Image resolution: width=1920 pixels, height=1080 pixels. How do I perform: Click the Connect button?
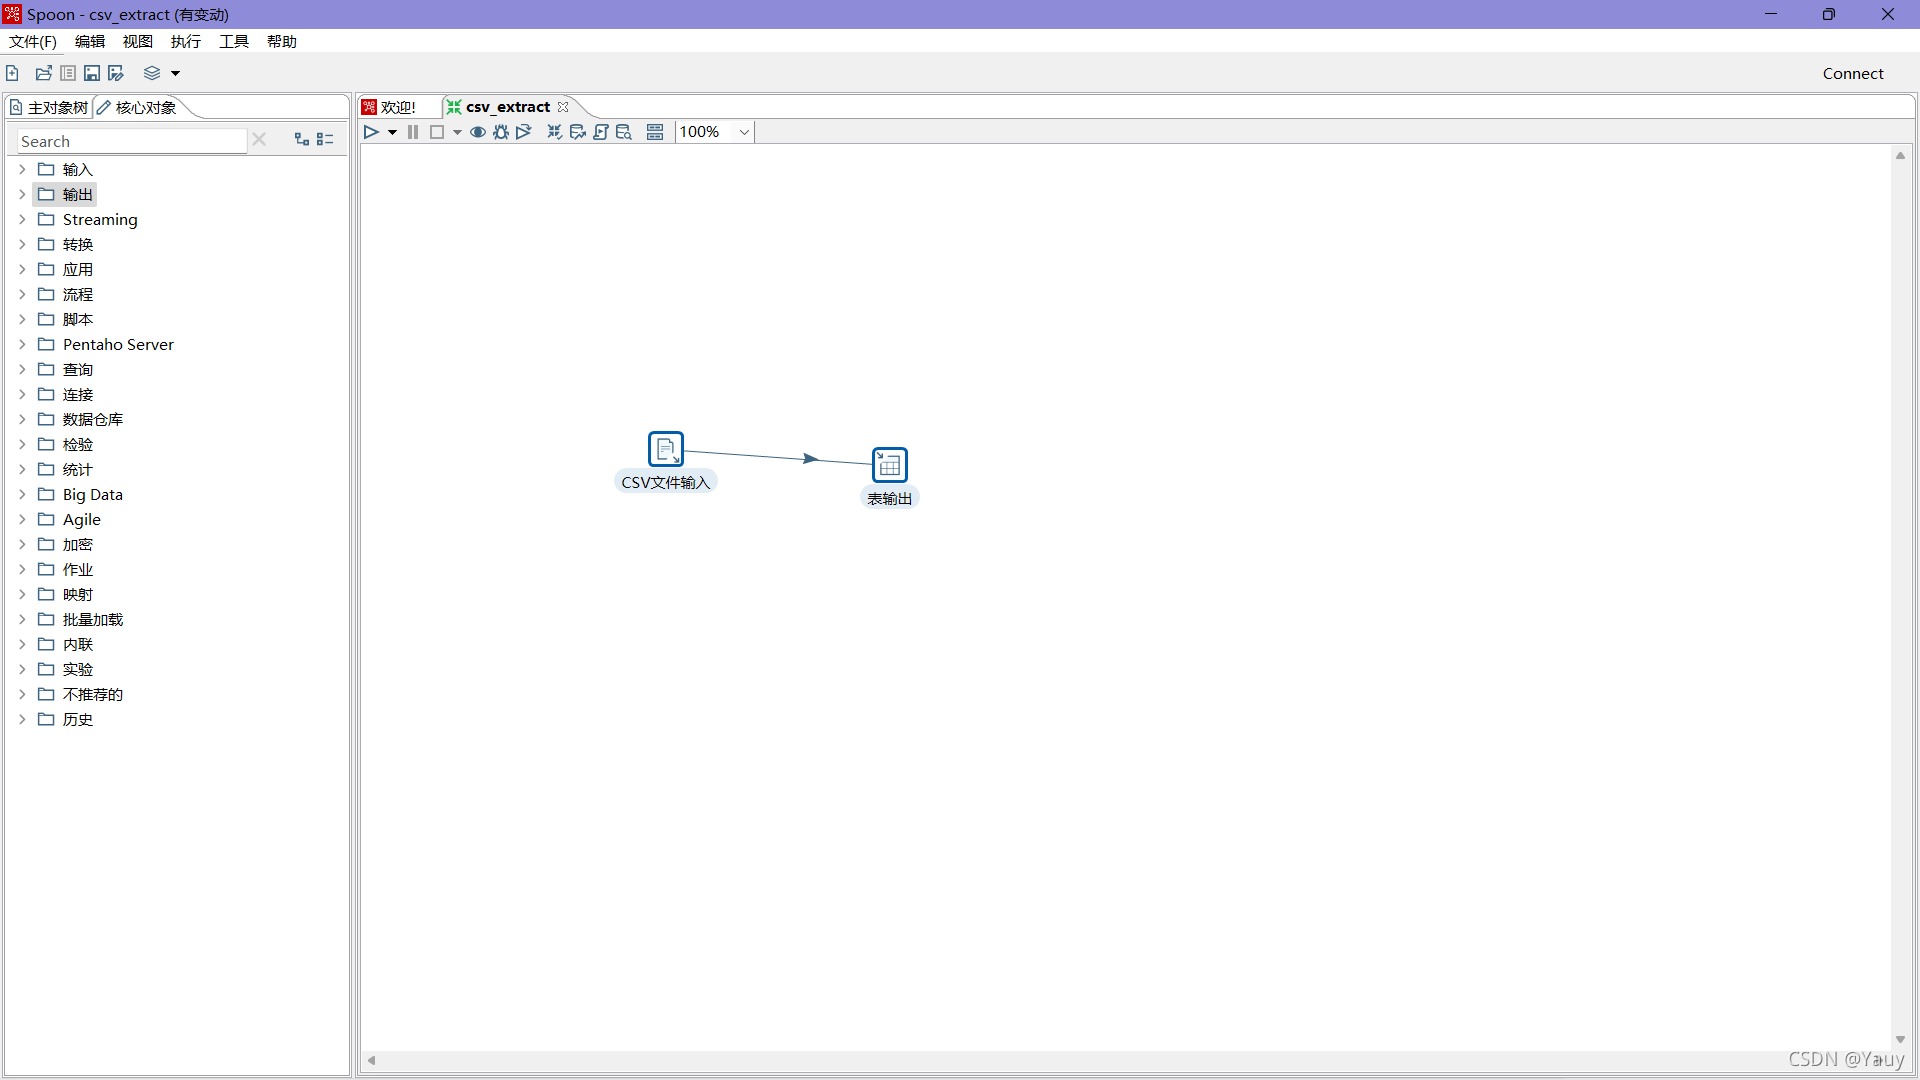pyautogui.click(x=1852, y=73)
